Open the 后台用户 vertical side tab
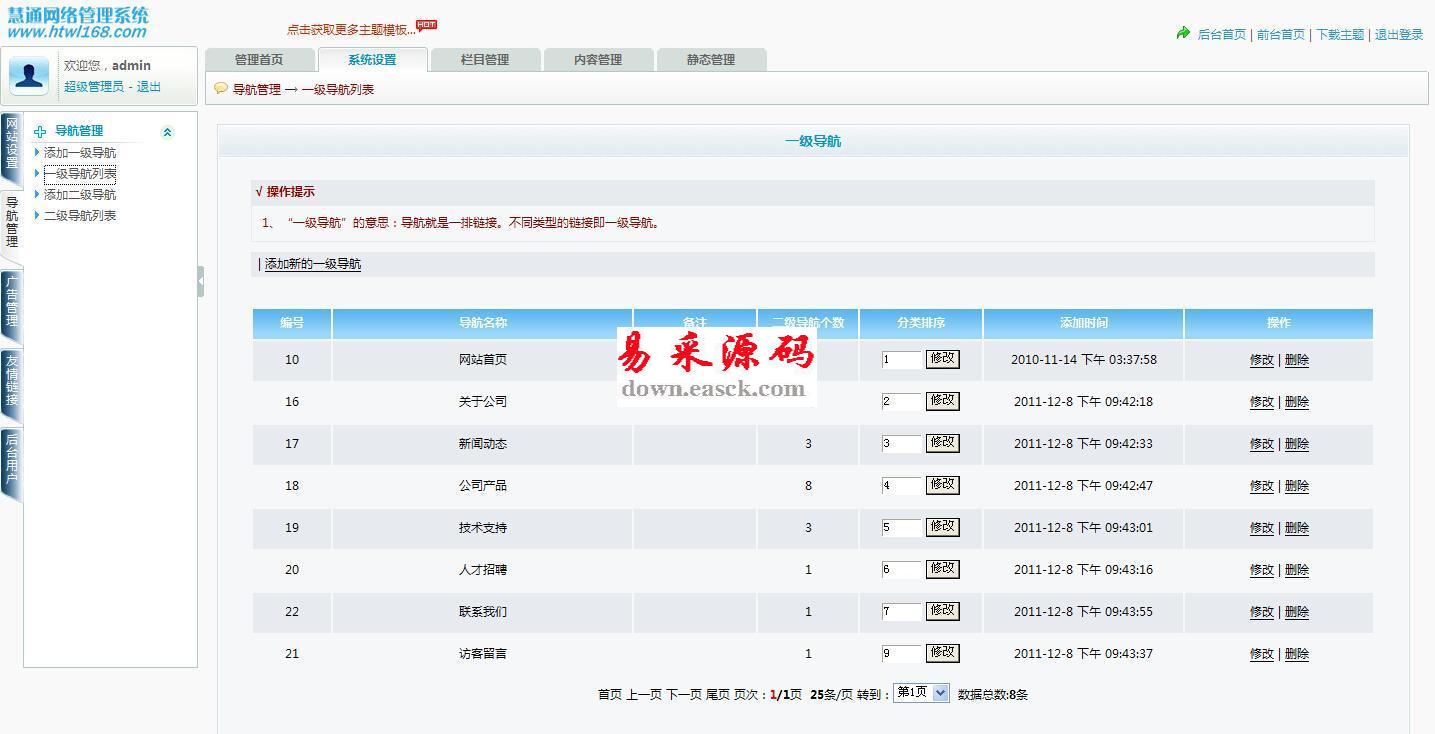This screenshot has width=1435, height=734. [x=11, y=460]
